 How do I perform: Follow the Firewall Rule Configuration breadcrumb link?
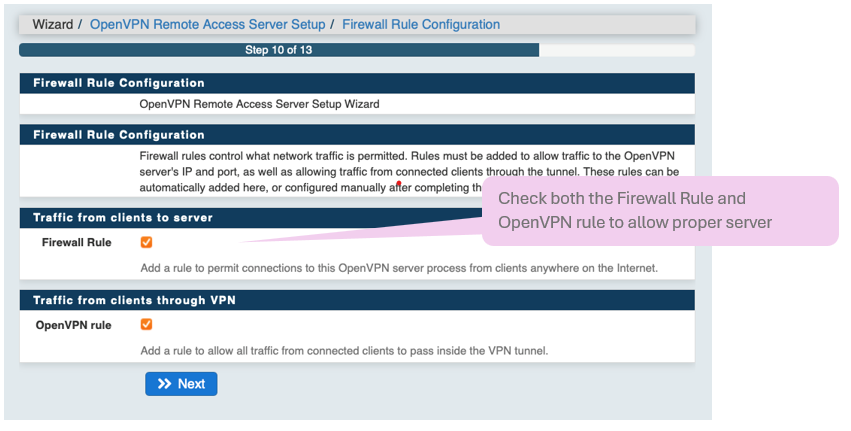(x=421, y=24)
